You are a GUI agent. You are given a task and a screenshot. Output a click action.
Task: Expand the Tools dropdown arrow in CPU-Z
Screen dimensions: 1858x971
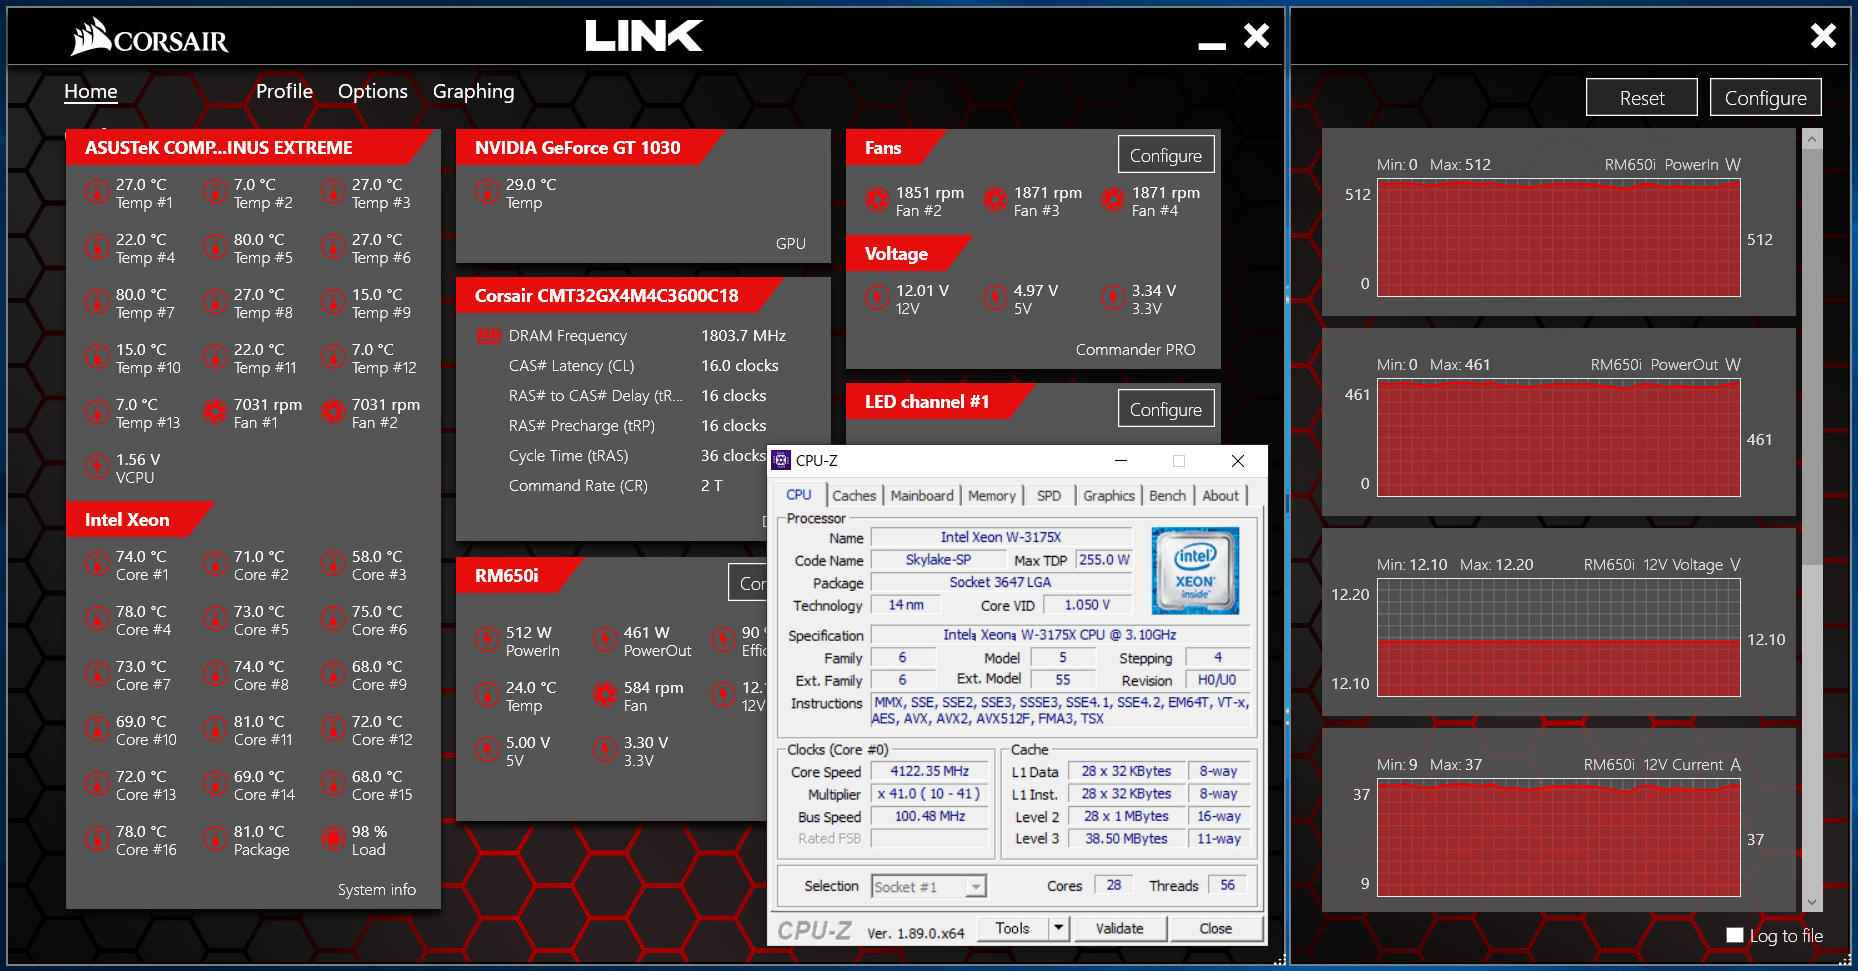(1058, 928)
